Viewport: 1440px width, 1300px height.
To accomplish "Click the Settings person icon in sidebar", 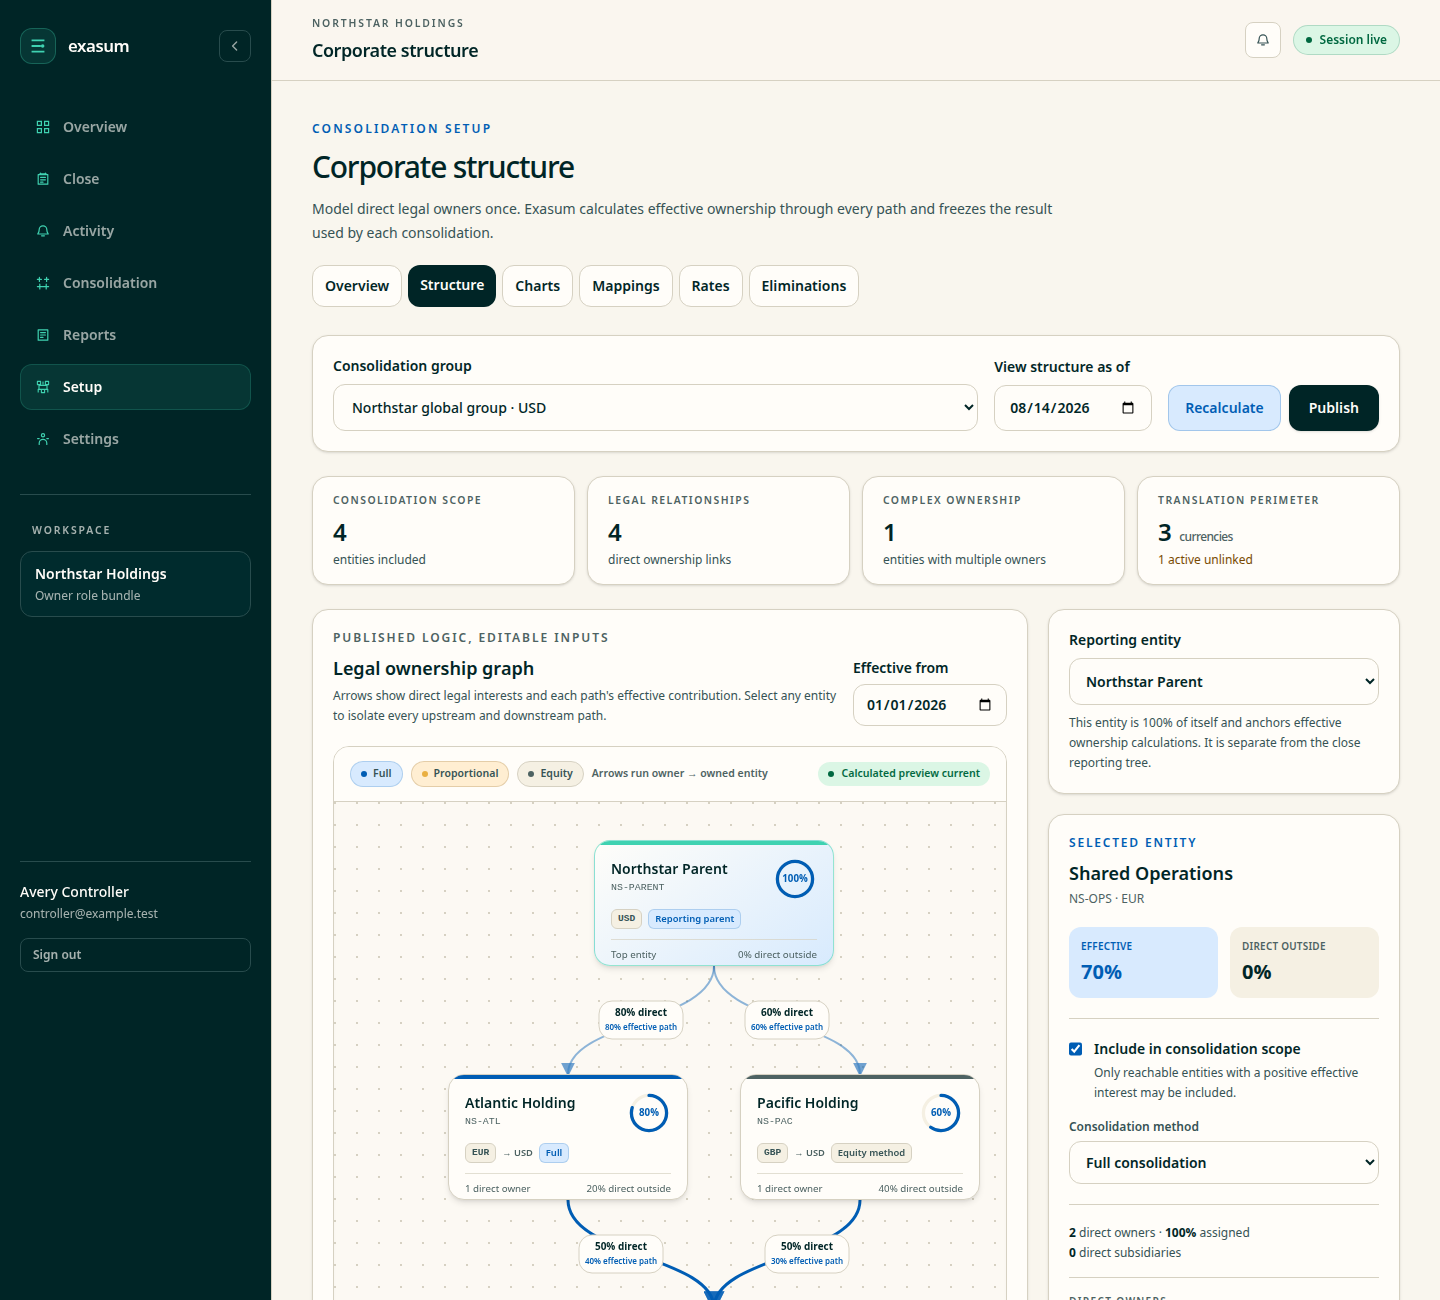I will point(43,439).
